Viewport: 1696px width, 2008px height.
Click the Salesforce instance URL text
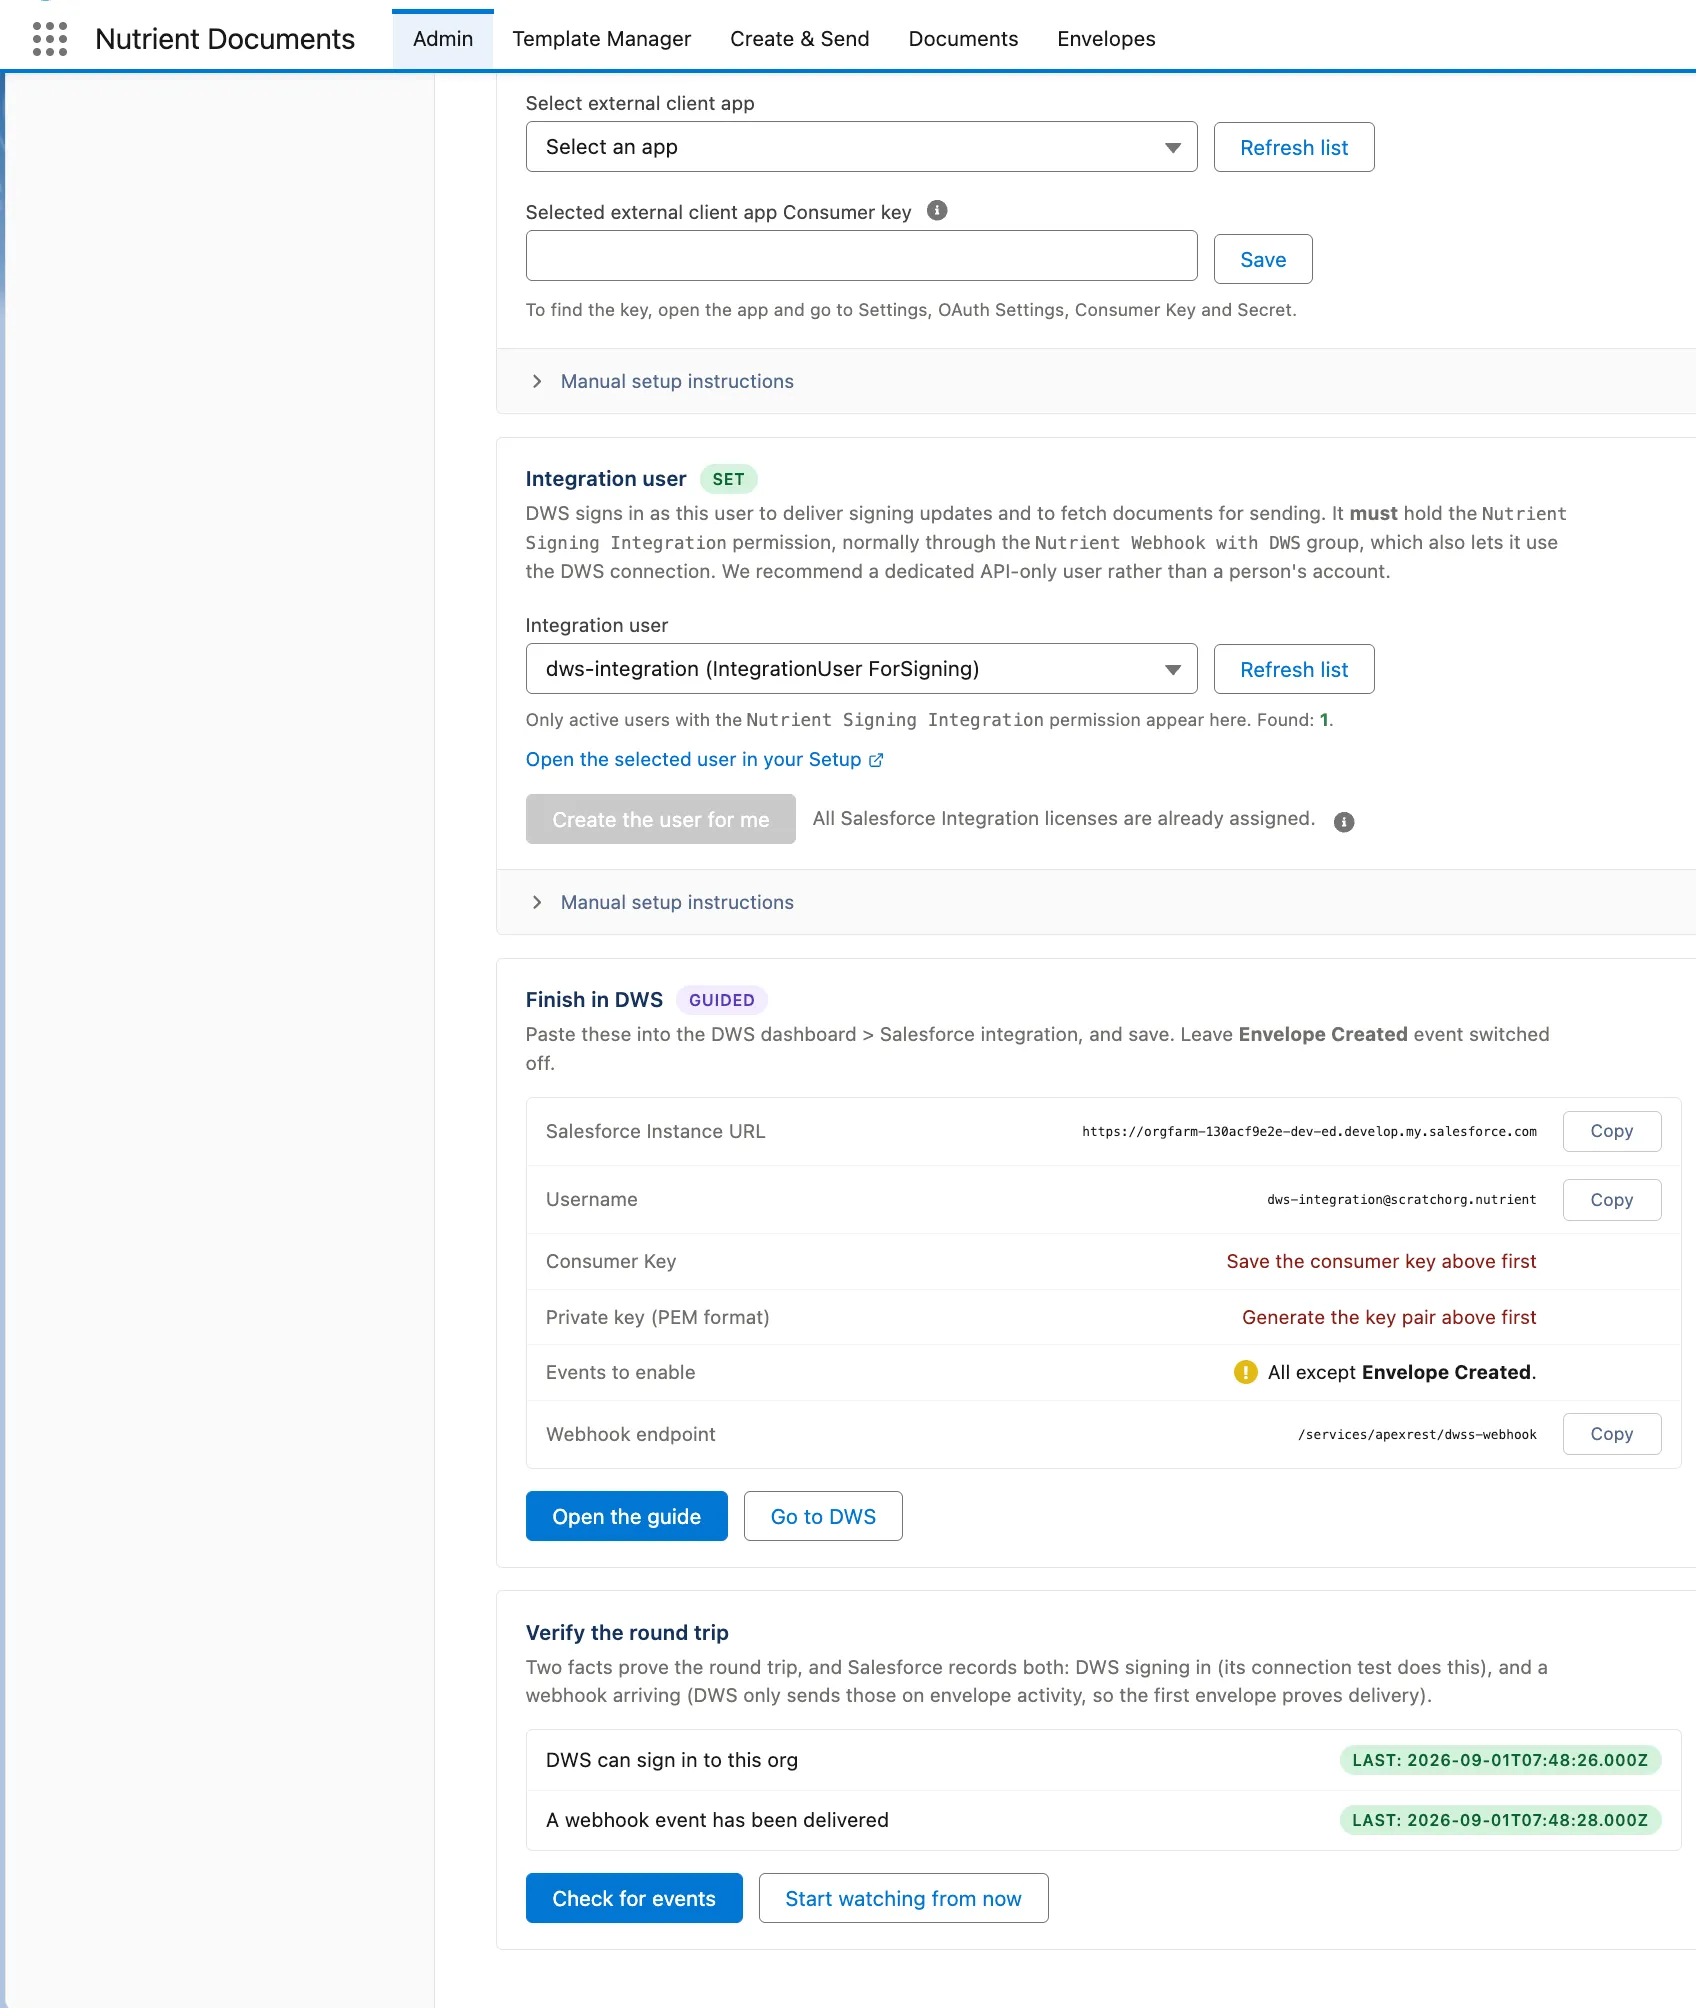pyautogui.click(x=1309, y=1132)
